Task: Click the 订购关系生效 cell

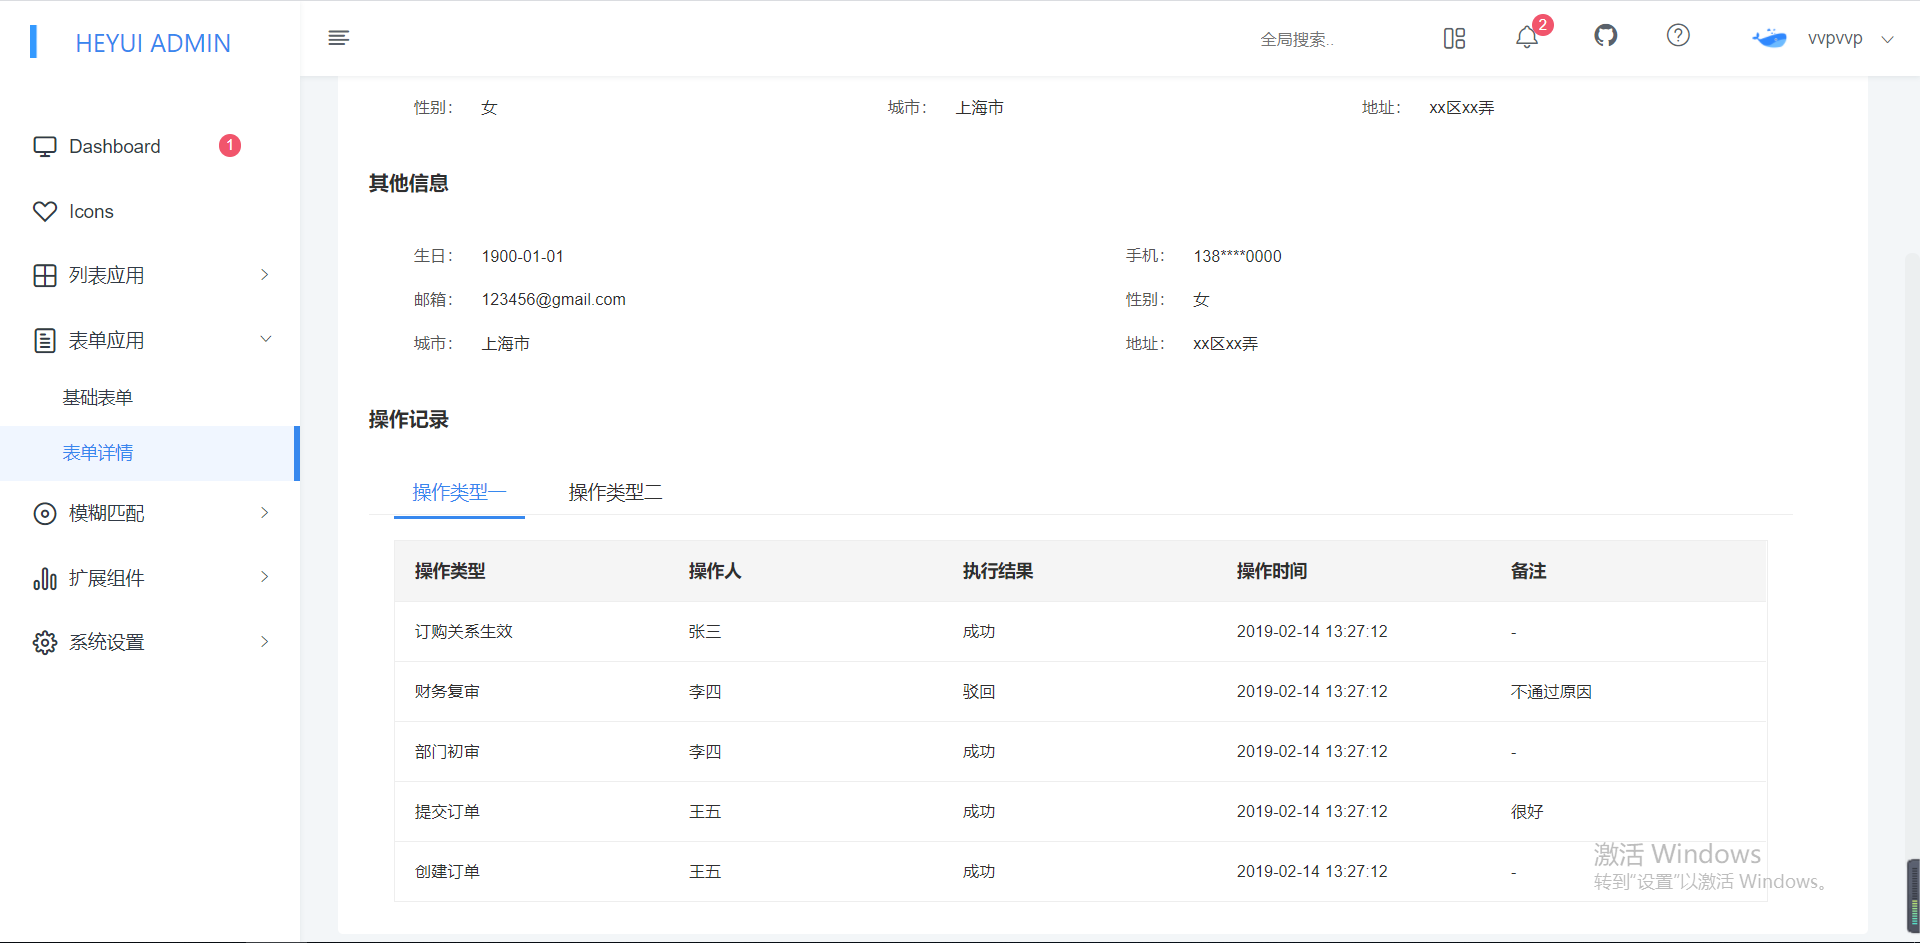Action: click(x=464, y=632)
